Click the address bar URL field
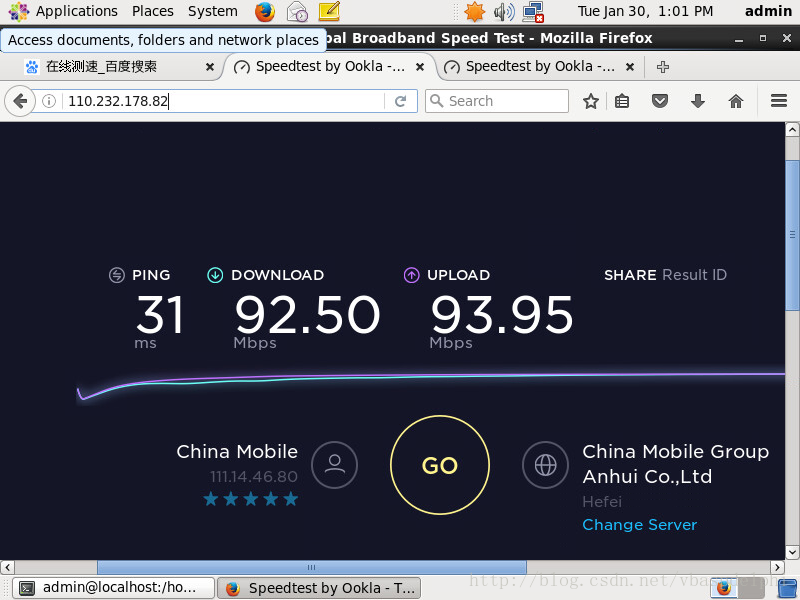The height and width of the screenshot is (600, 800). 222,101
